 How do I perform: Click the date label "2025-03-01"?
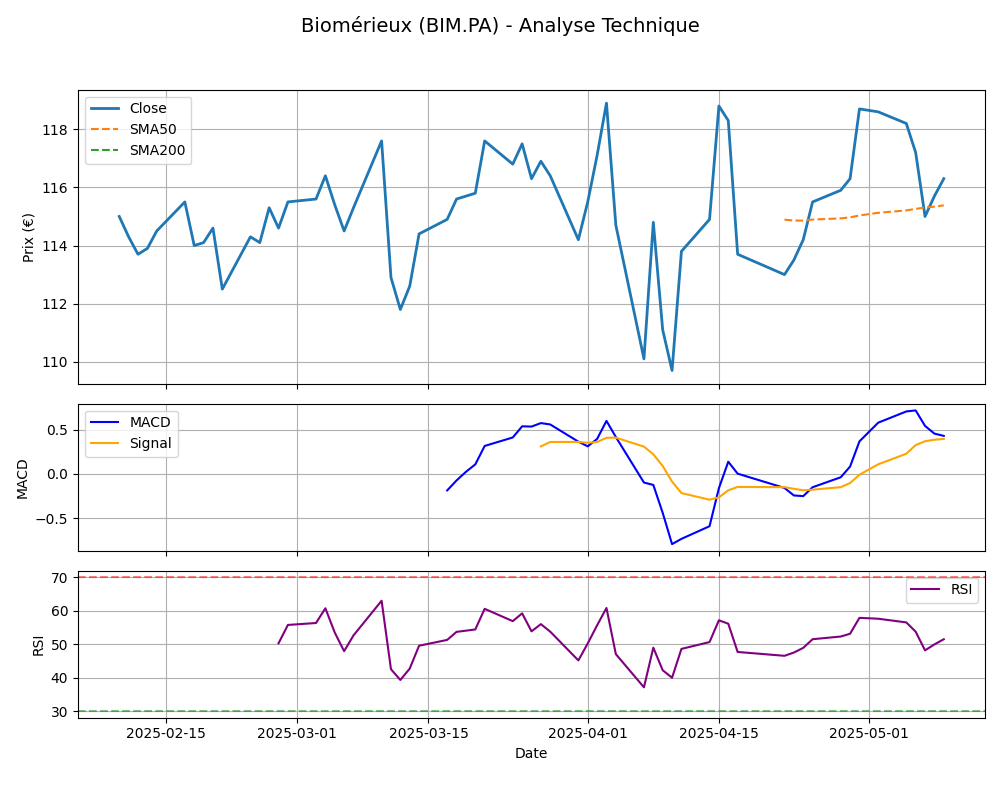click(297, 733)
